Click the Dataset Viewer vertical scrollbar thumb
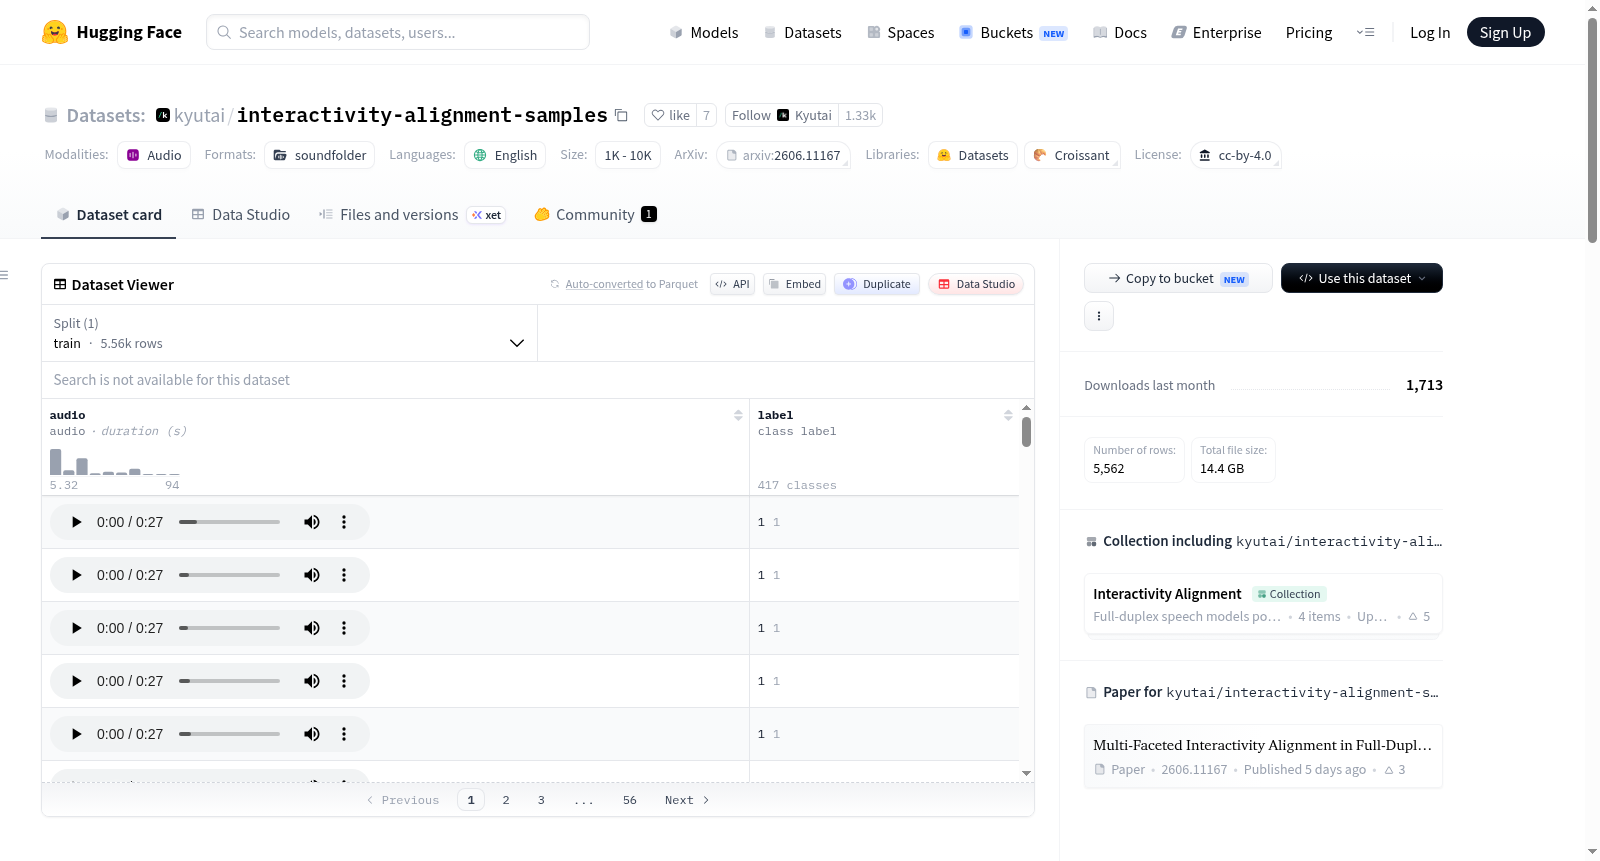The width and height of the screenshot is (1600, 861). point(1026,432)
